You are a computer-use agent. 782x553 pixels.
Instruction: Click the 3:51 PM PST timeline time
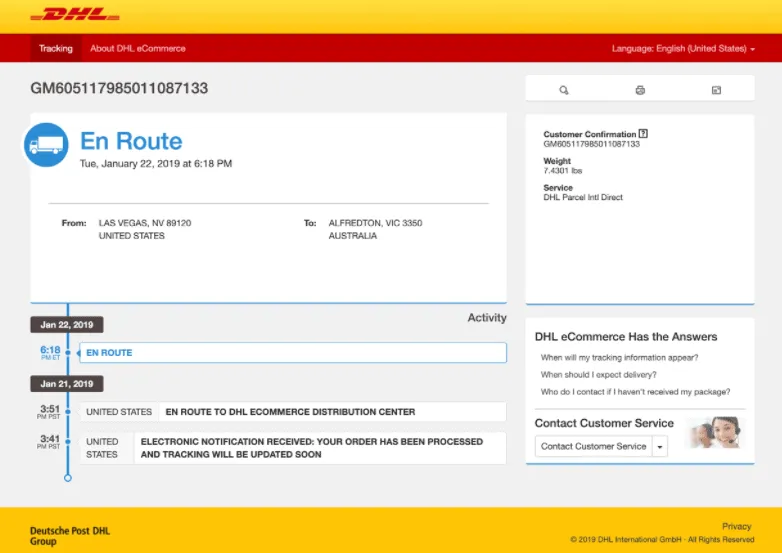tap(49, 411)
